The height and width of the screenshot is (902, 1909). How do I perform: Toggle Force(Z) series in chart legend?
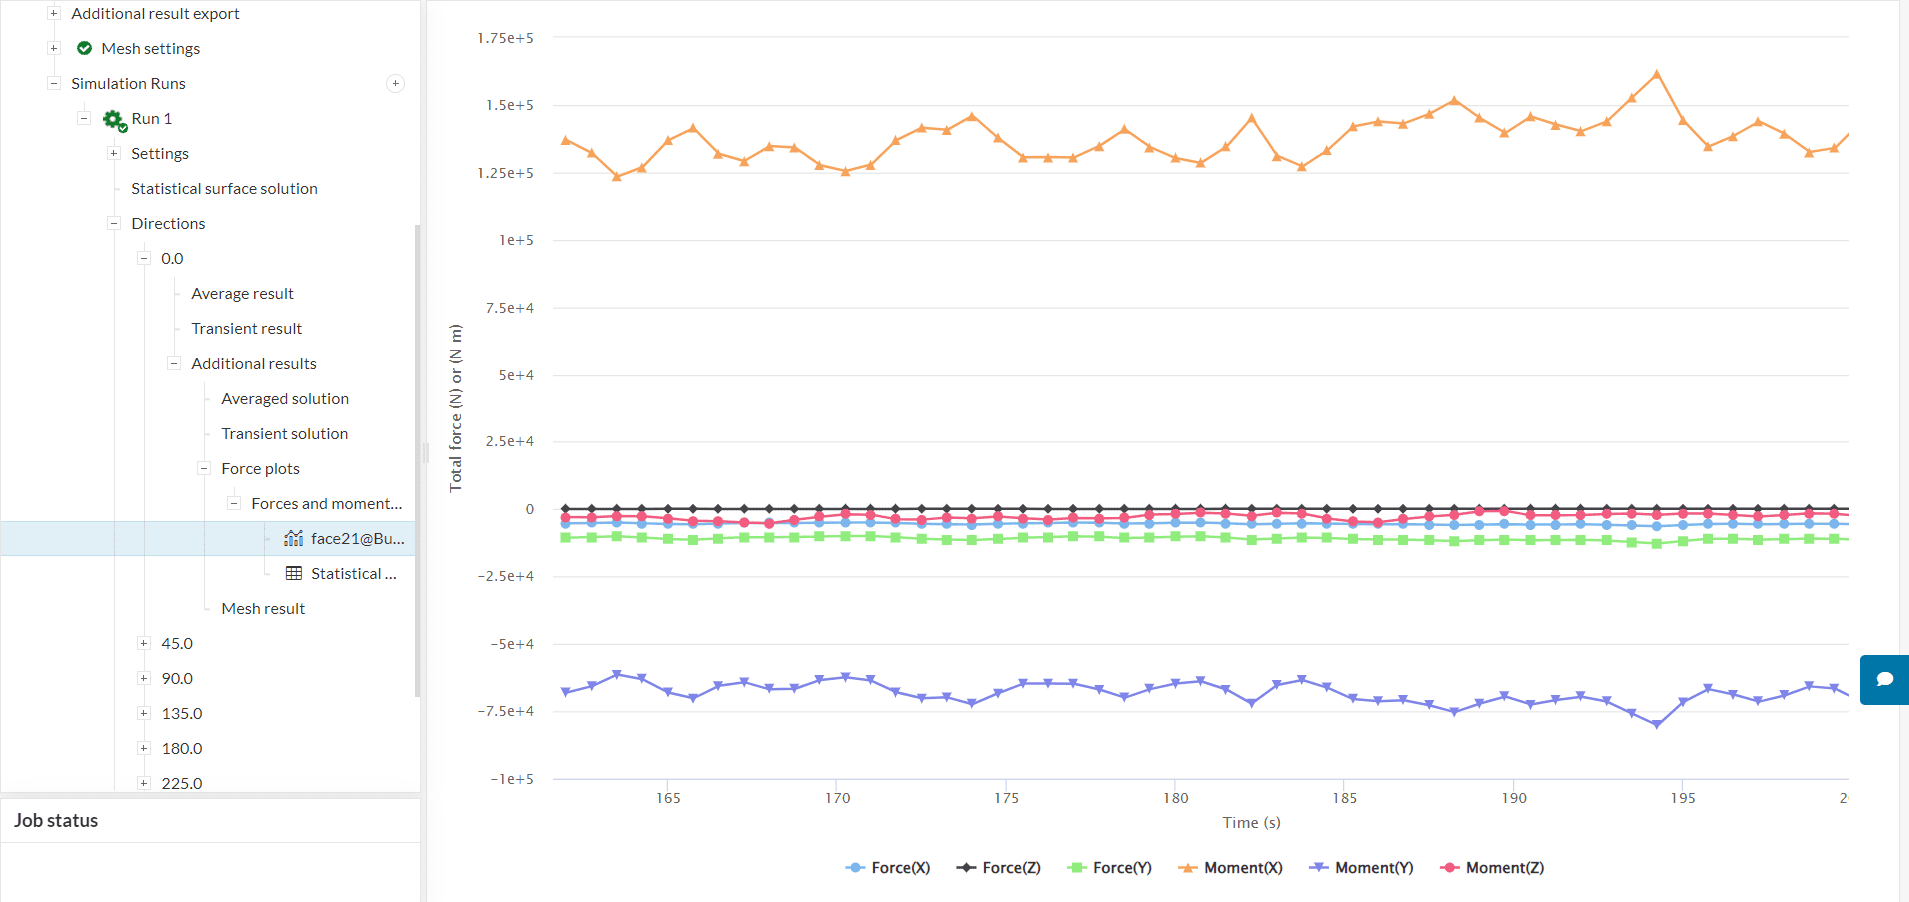coord(998,868)
